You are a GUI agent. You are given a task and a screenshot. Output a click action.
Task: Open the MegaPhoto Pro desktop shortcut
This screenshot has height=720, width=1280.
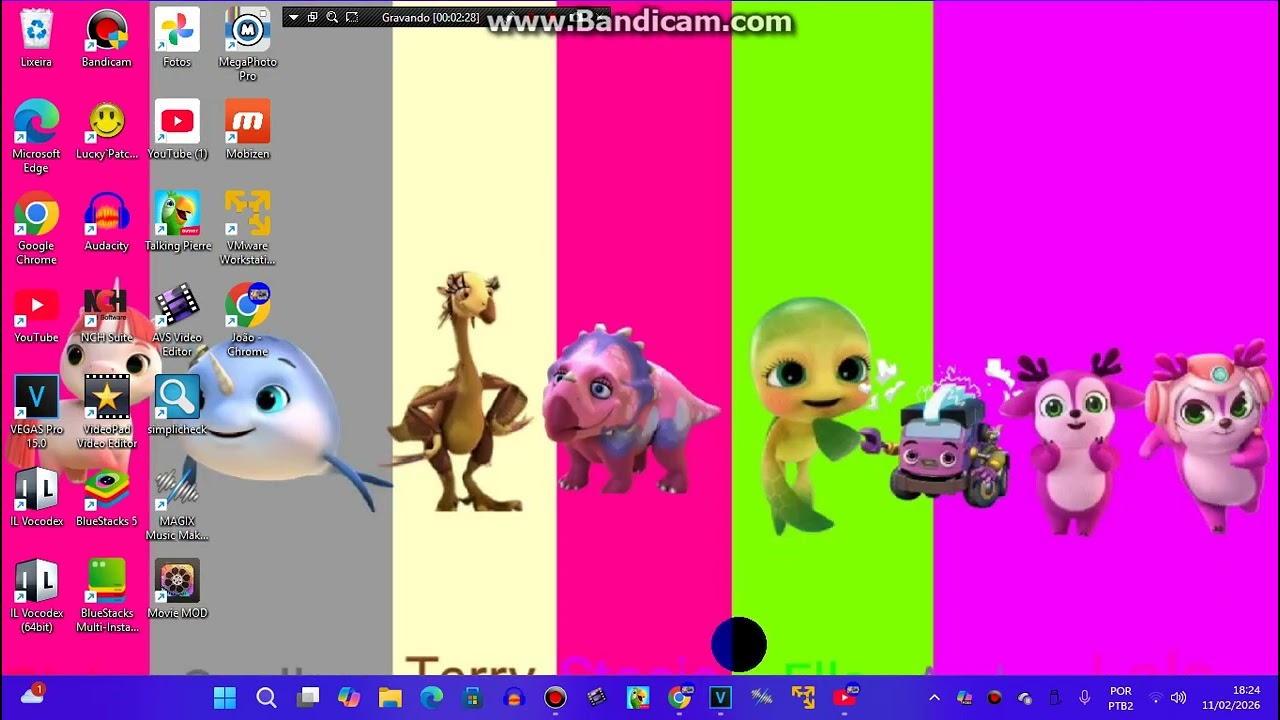click(248, 45)
